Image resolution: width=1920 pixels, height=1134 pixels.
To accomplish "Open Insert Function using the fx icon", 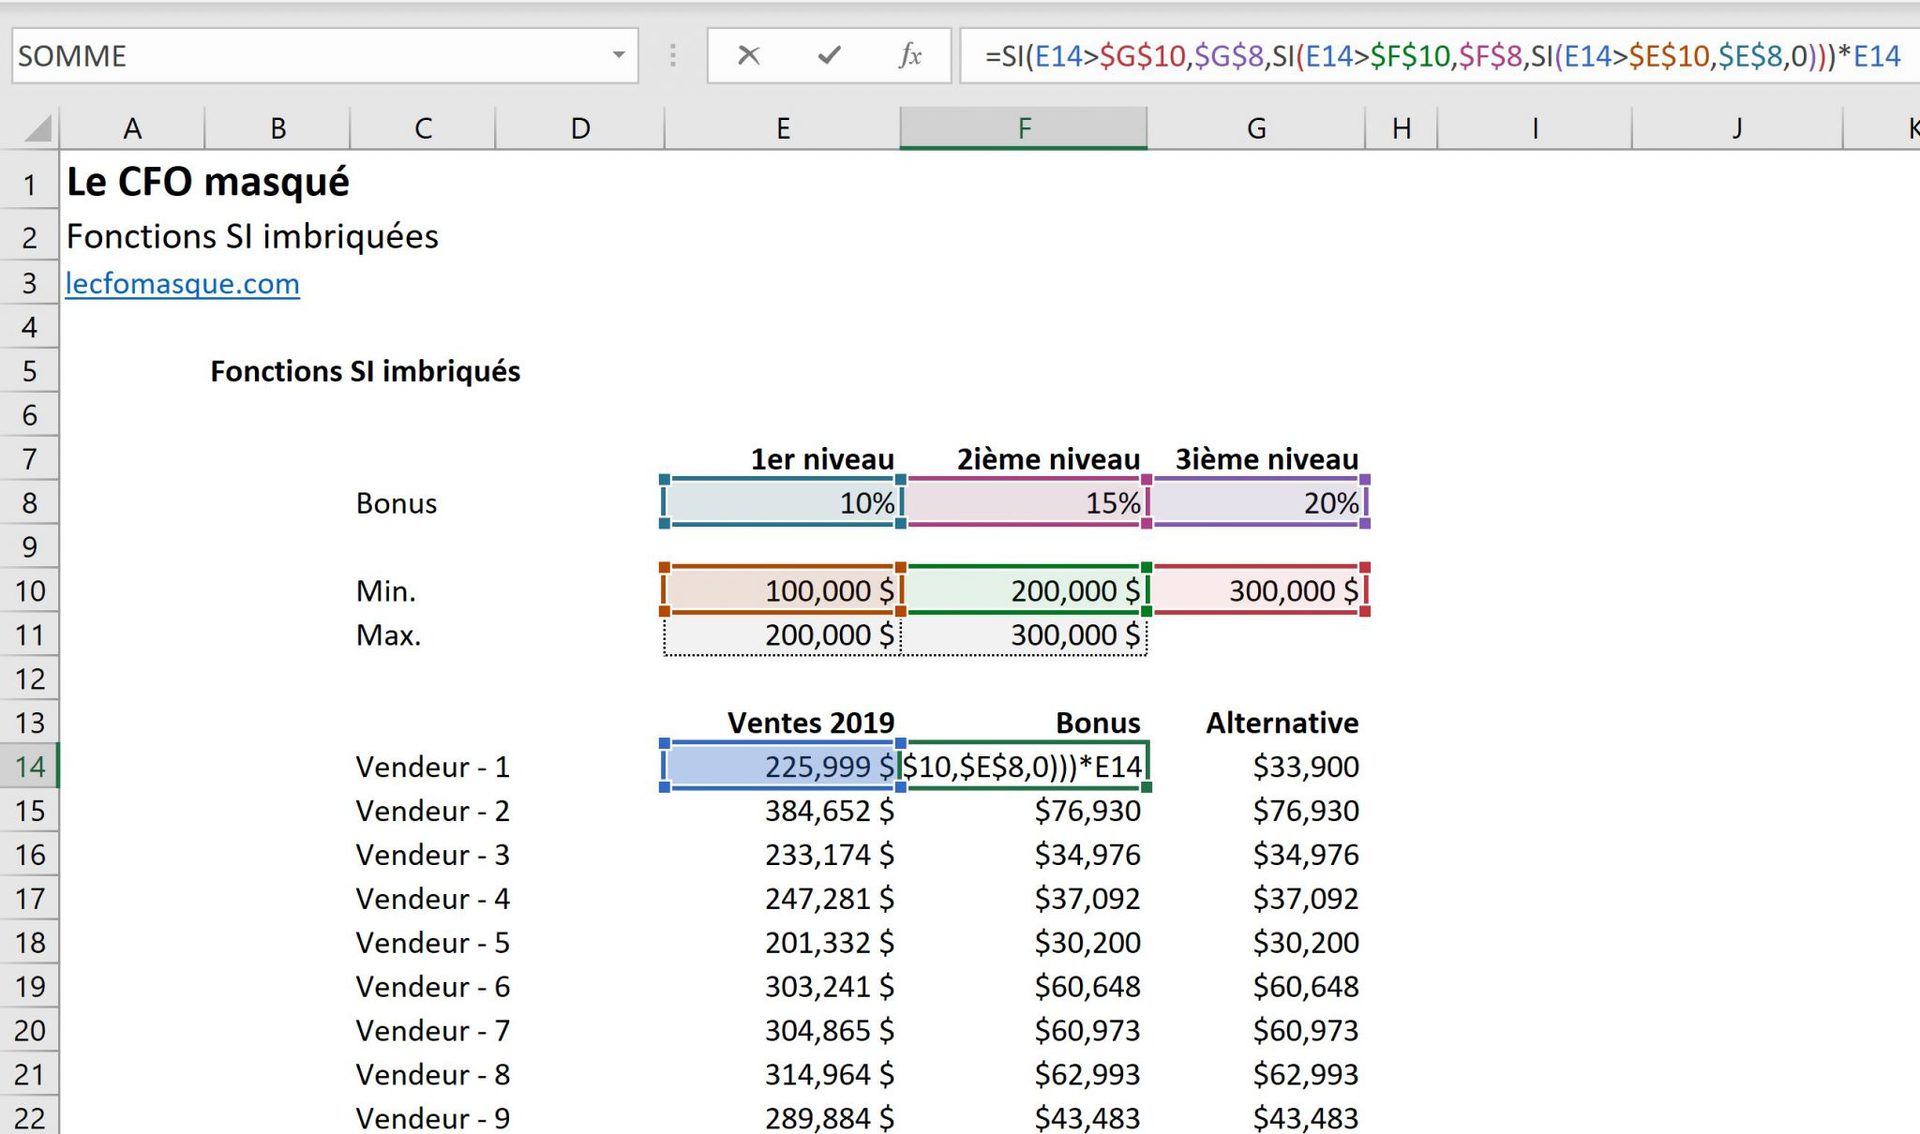I will tap(909, 56).
